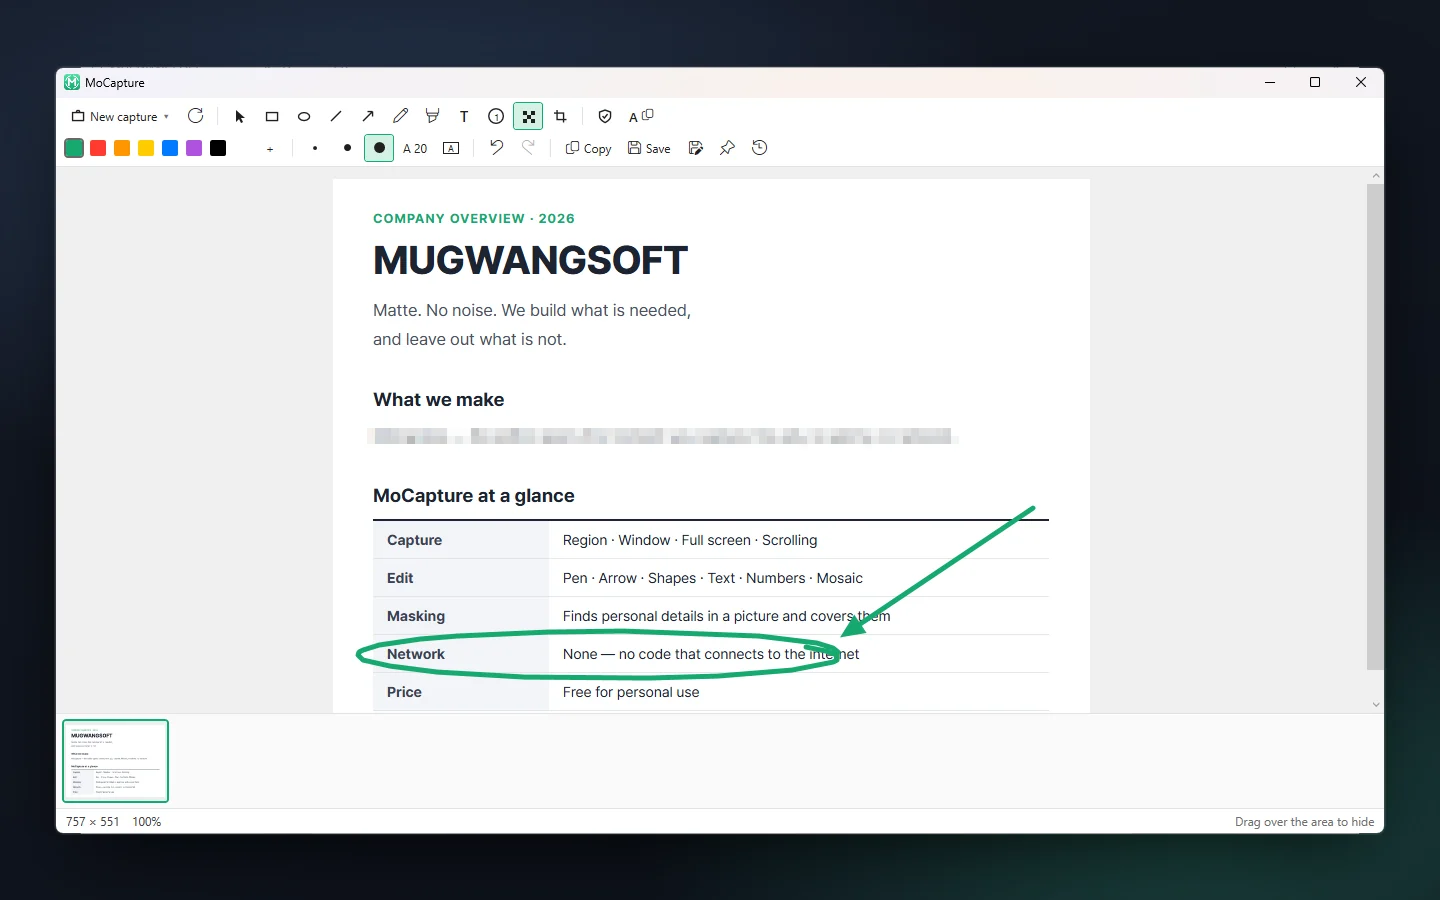This screenshot has height=900, width=1440.
Task: Toggle the Mosaic blur tool
Action: tap(528, 117)
